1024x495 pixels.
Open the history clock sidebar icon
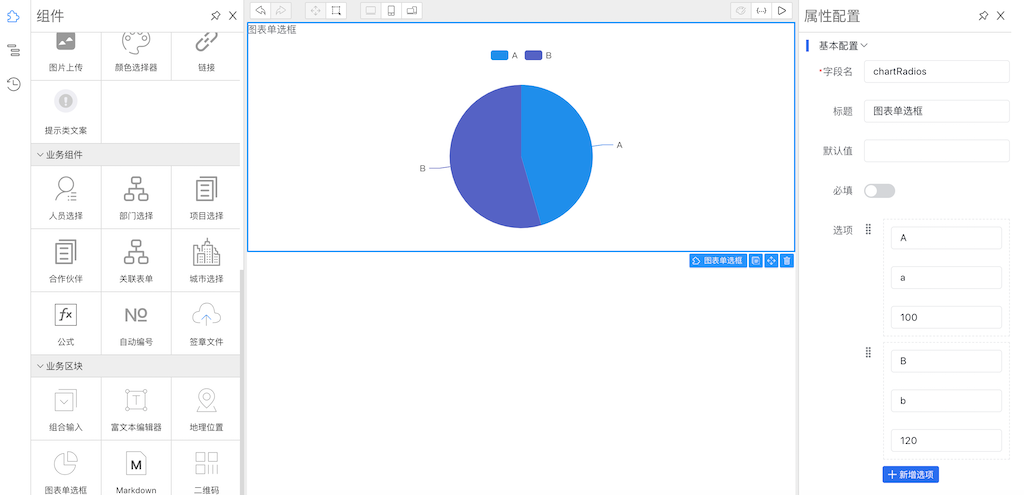coord(14,84)
